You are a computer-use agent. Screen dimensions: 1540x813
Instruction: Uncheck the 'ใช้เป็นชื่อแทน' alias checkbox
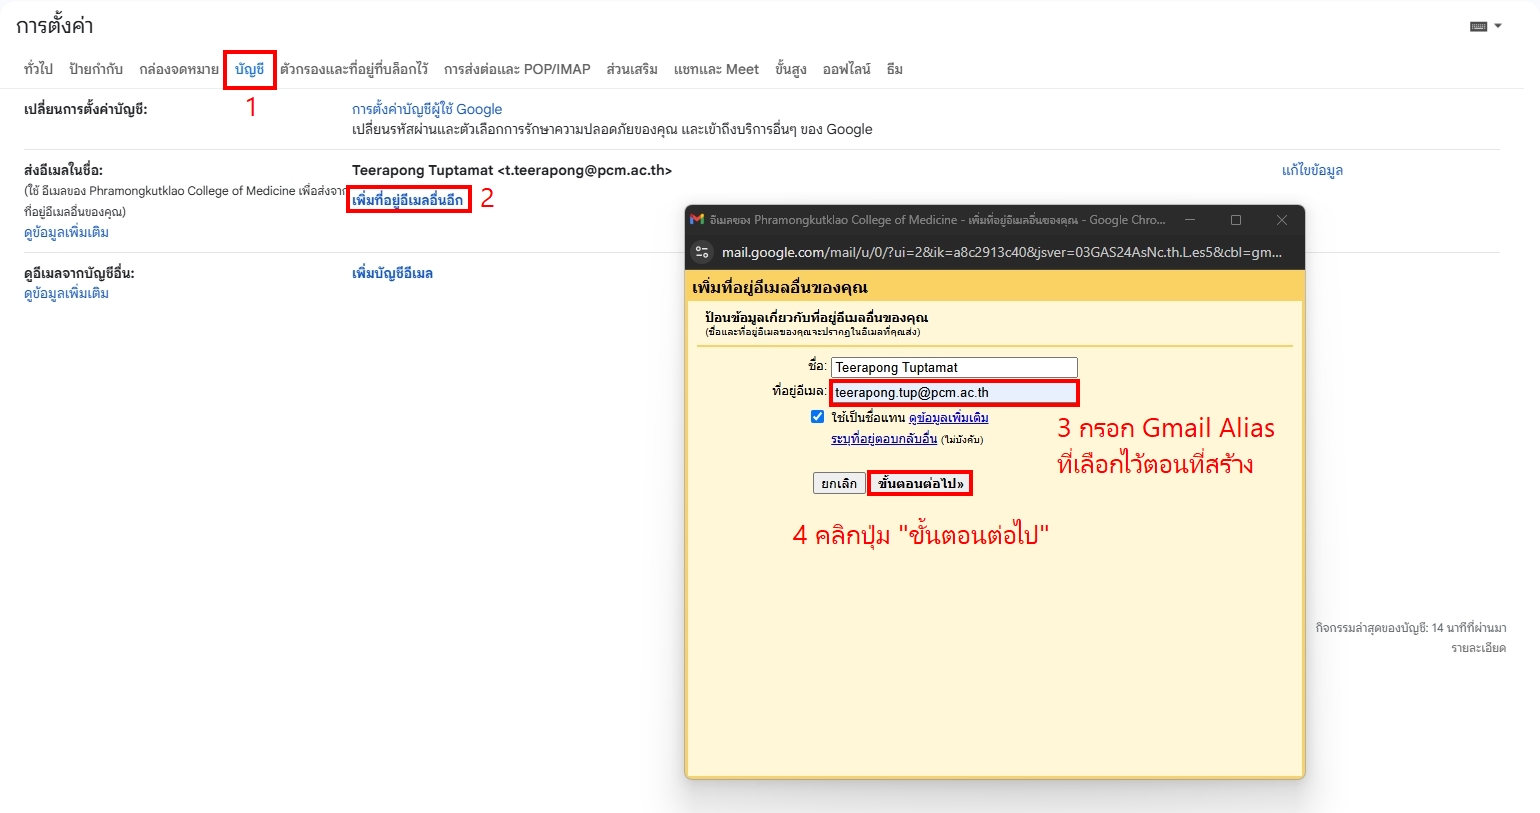[x=817, y=417]
